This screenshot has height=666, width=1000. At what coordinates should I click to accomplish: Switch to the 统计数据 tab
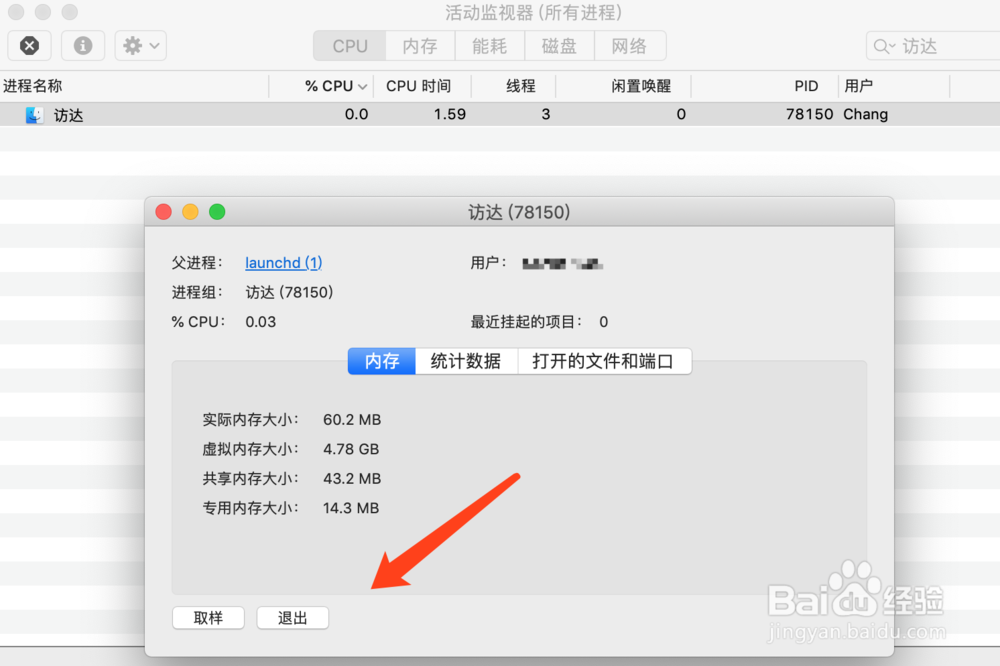pos(466,361)
